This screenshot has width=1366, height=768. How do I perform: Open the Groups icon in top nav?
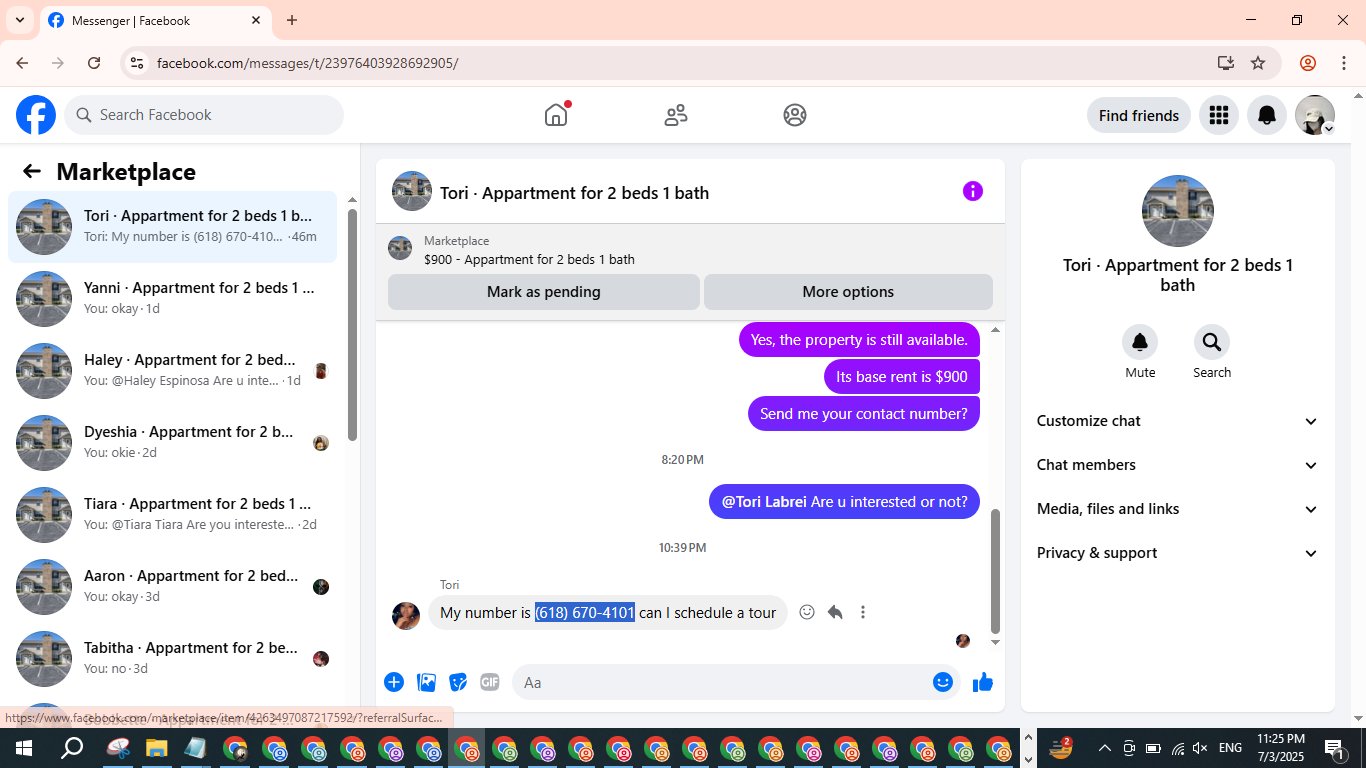(x=795, y=115)
